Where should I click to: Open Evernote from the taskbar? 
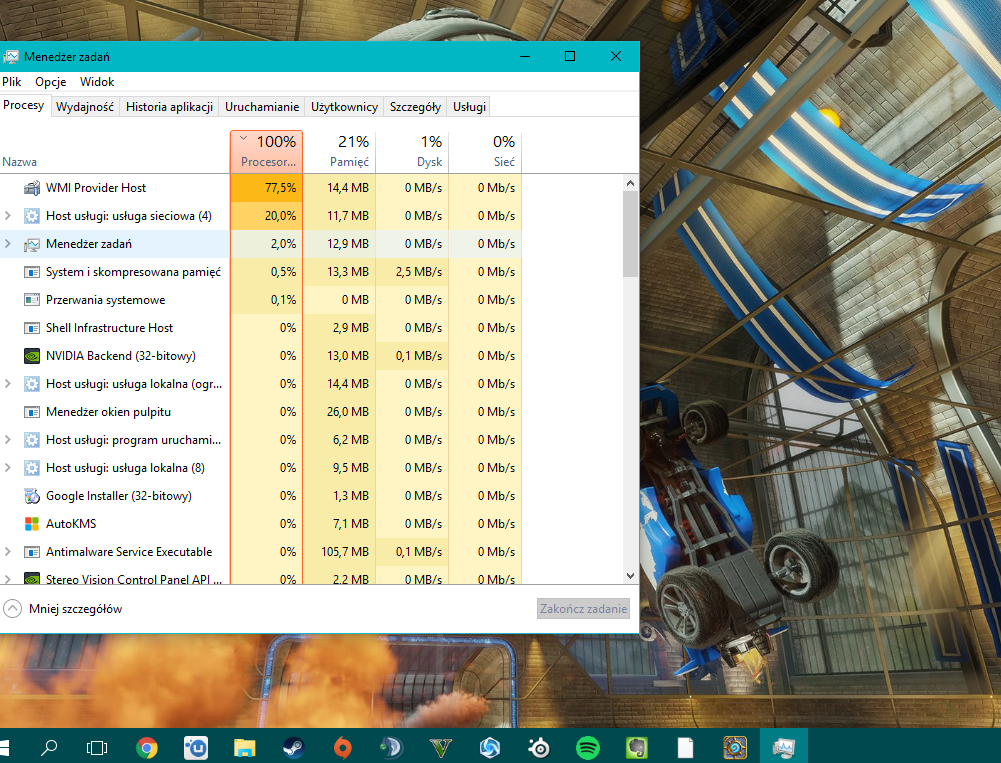pos(636,747)
